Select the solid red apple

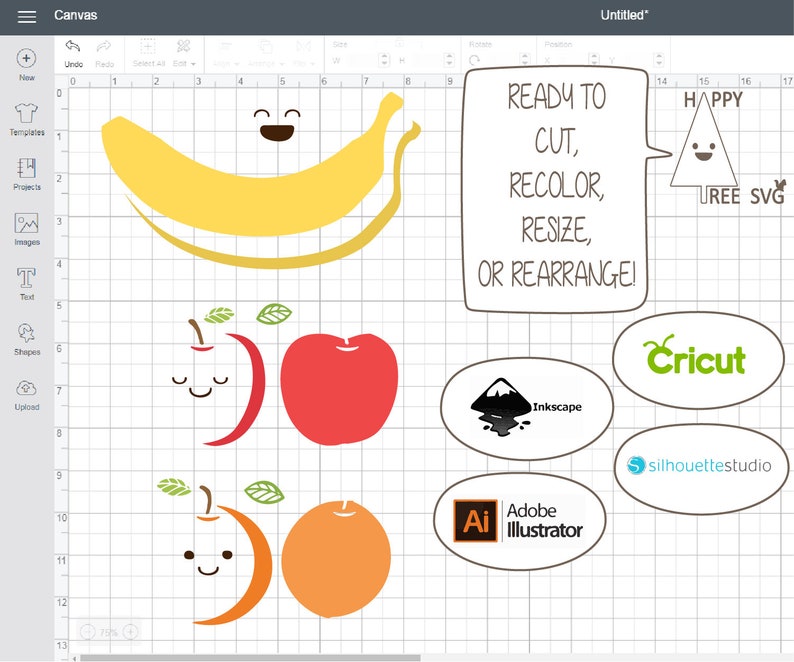(339, 389)
